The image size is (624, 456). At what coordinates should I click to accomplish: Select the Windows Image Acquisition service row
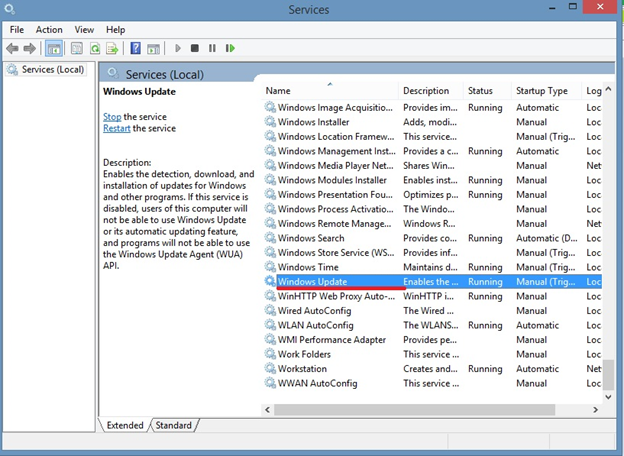tap(433, 107)
